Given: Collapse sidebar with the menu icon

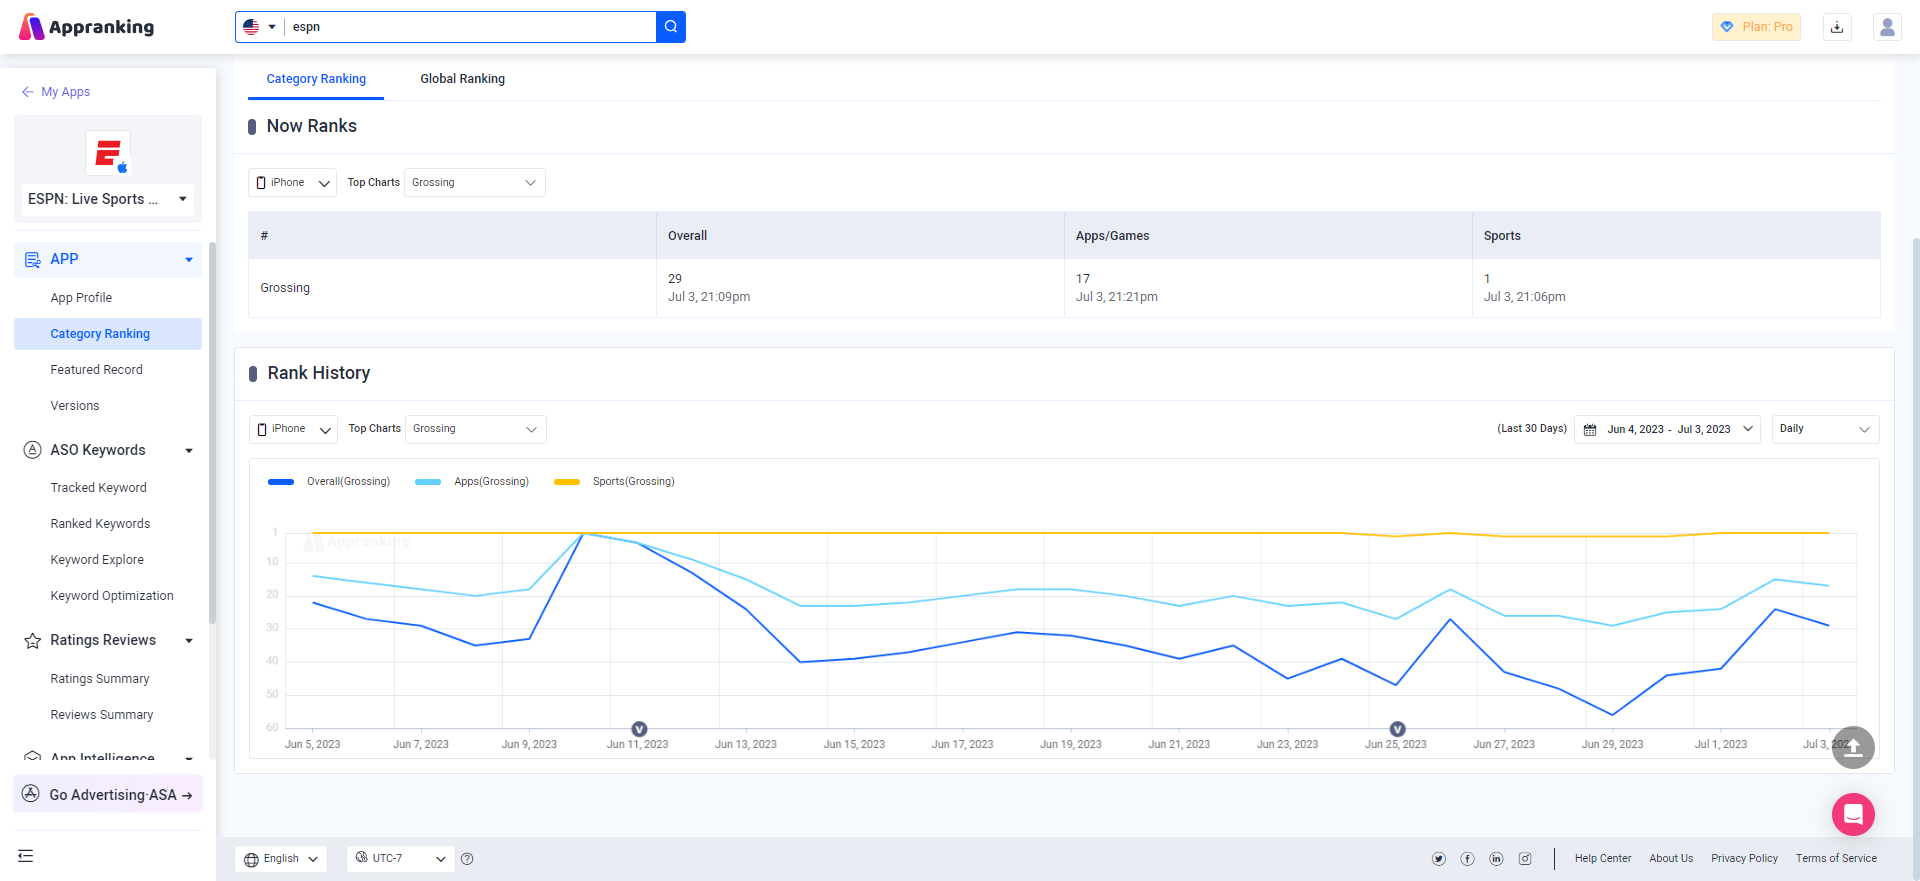Looking at the screenshot, I should click(x=26, y=856).
